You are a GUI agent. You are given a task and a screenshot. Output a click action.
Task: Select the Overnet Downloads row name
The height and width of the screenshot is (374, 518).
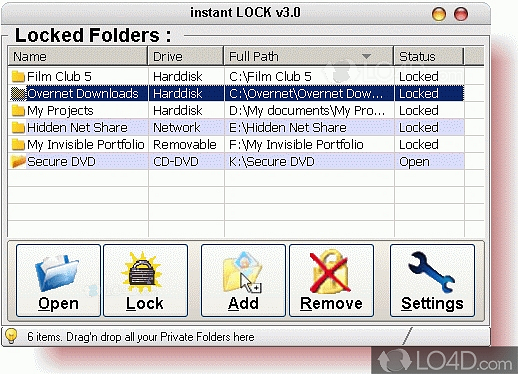(83, 93)
